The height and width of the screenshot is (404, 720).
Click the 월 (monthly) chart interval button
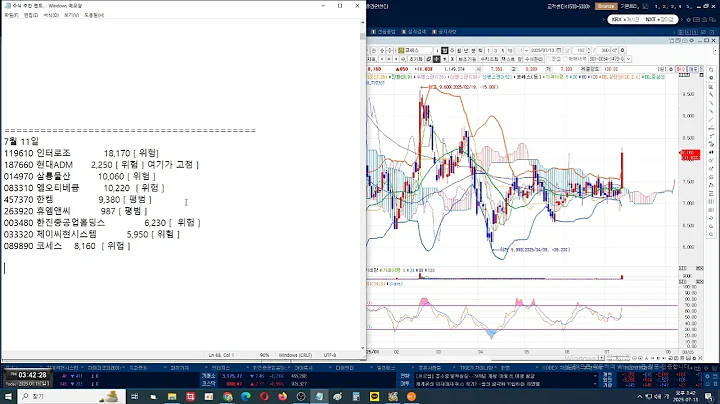pos(459,50)
